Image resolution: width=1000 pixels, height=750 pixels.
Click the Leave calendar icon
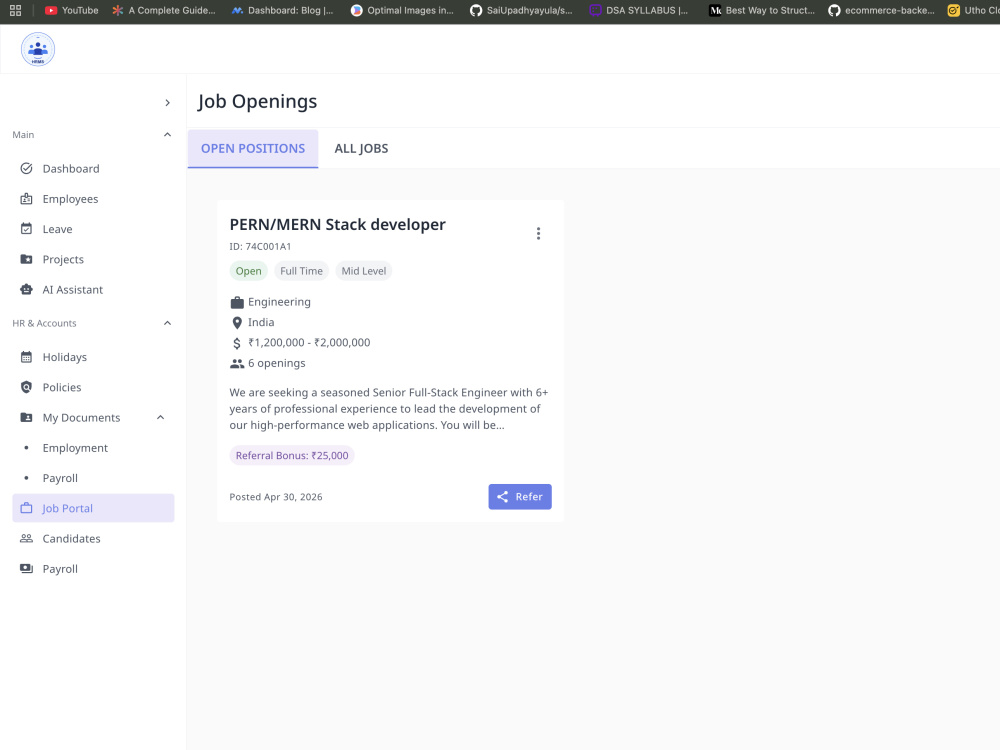[26, 229]
